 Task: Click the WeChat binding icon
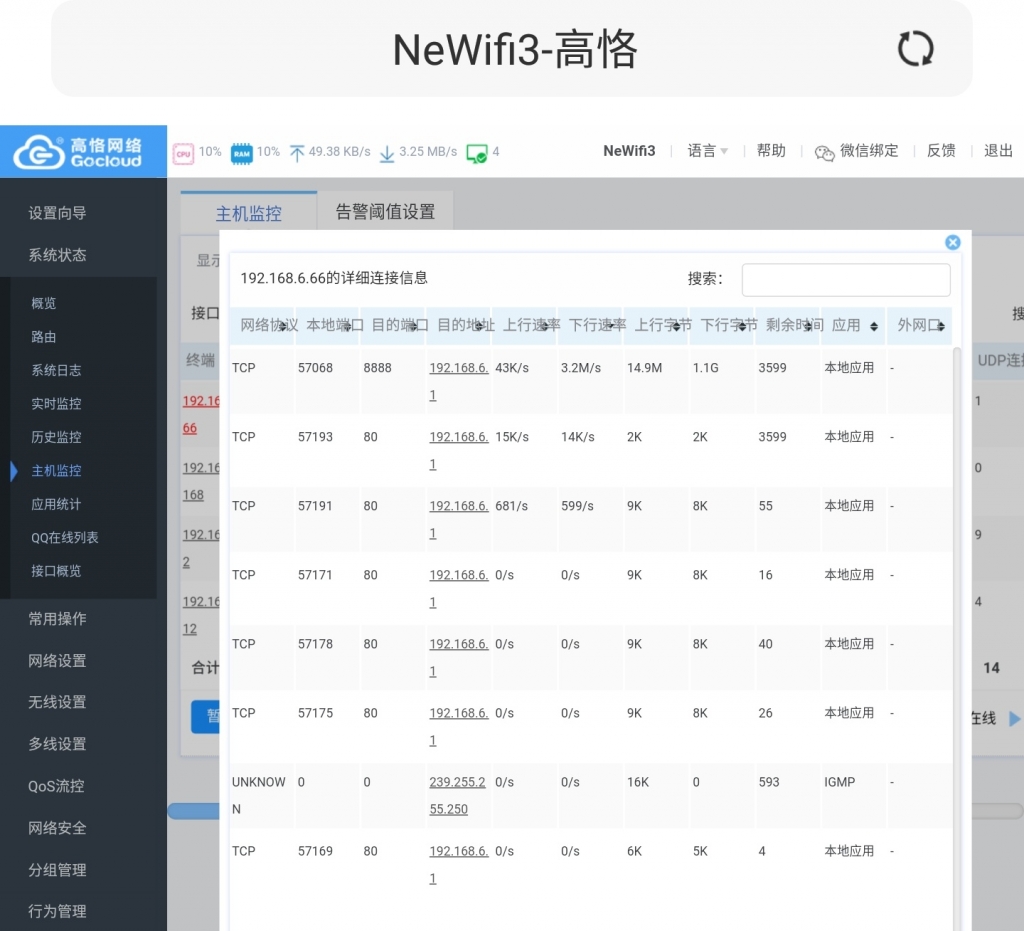coord(824,152)
